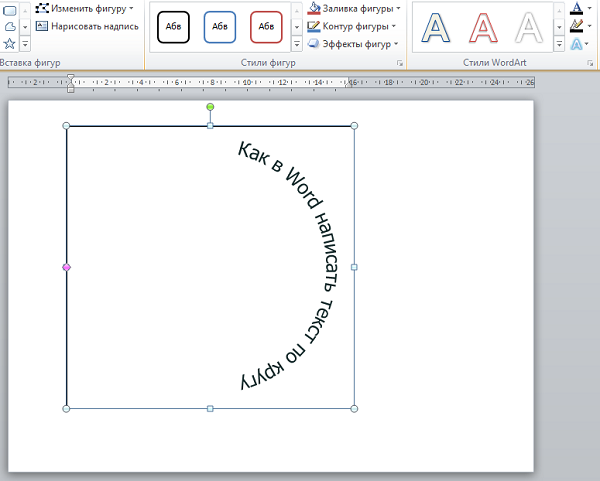600x481 pixels.
Task: Click the Shape Effects icon
Action: [x=314, y=44]
